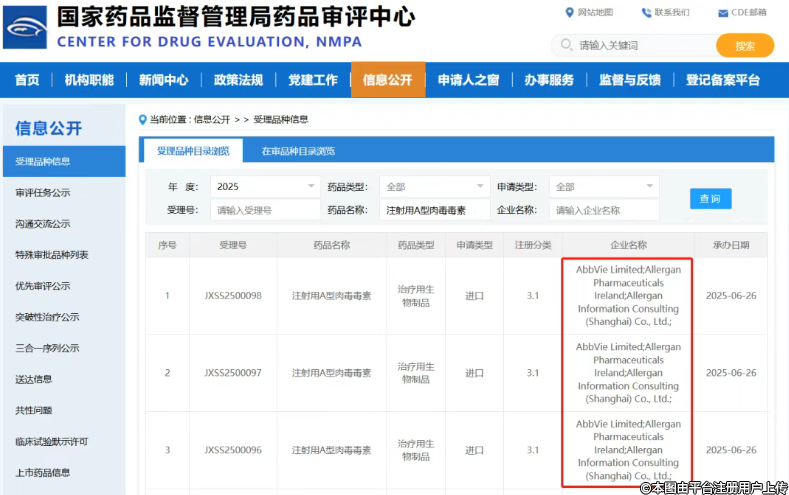Focus the 企业名称 input field

(604, 211)
